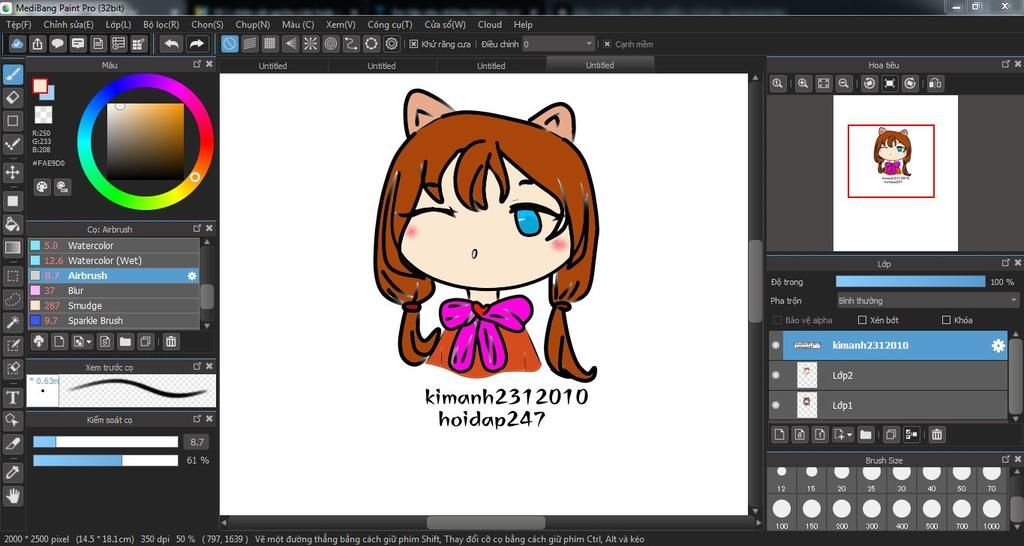1024x546 pixels.
Task: Expand the add-layer dropdown arrow
Action: 850,435
